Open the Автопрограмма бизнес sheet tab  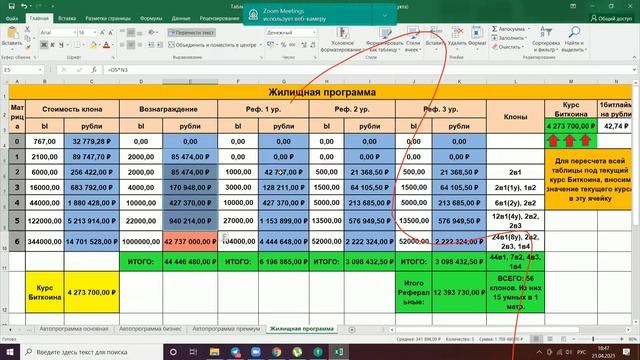click(x=150, y=329)
